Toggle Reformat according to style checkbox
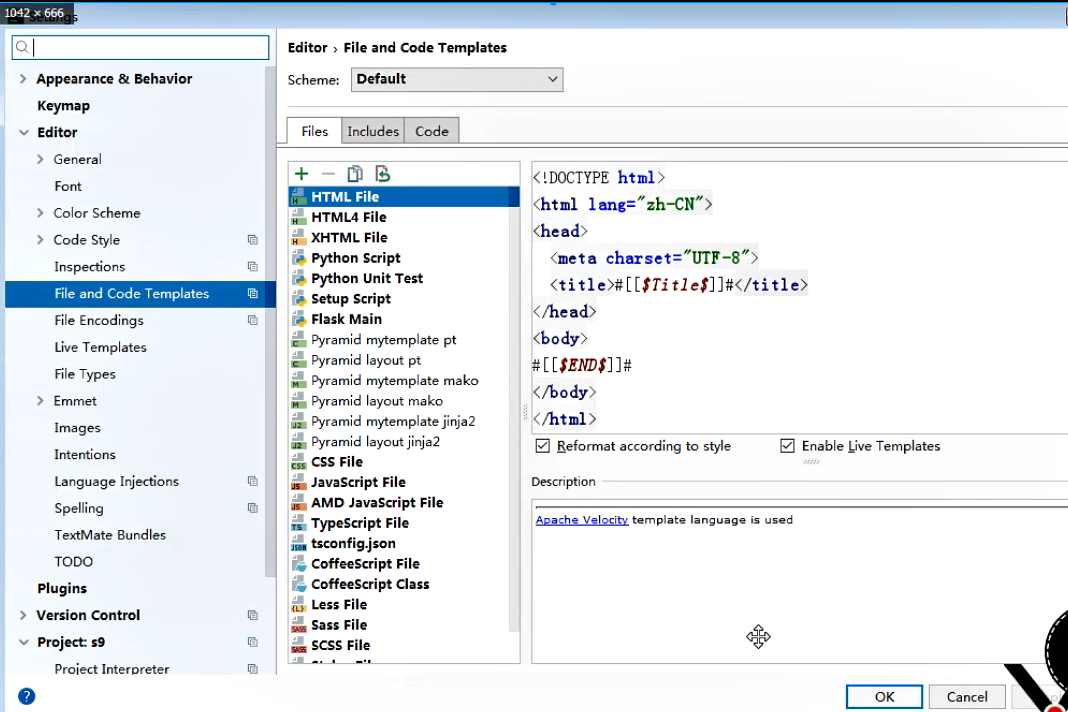The image size is (1068, 712). (x=543, y=446)
